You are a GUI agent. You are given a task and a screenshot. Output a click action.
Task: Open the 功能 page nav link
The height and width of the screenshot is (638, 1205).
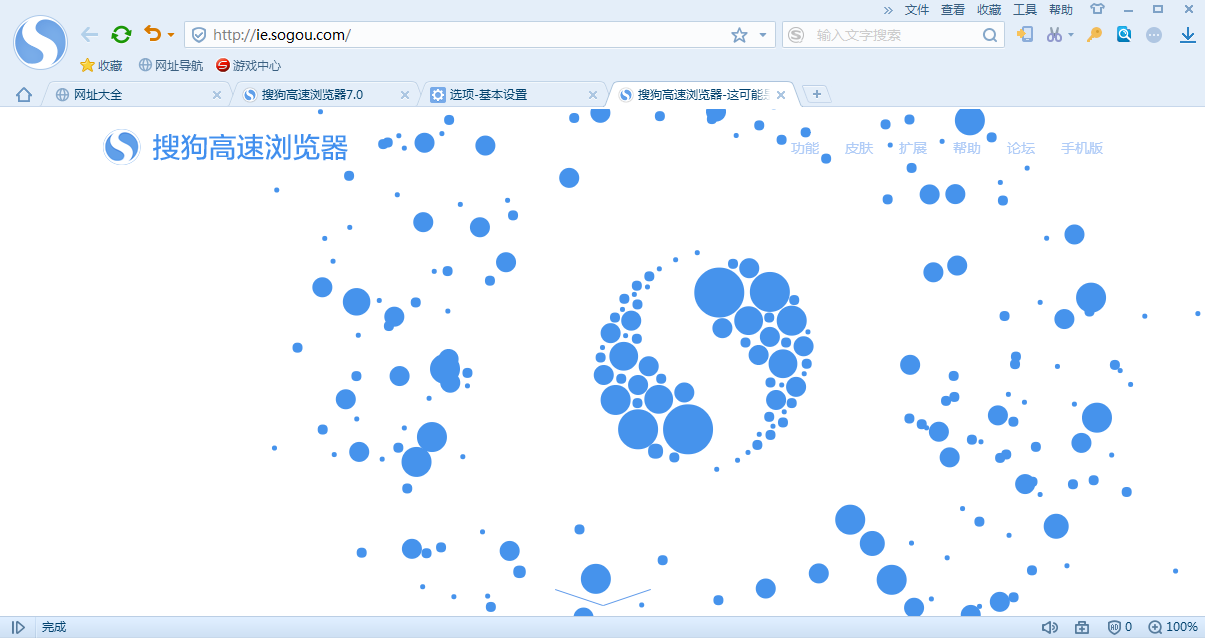click(x=805, y=148)
